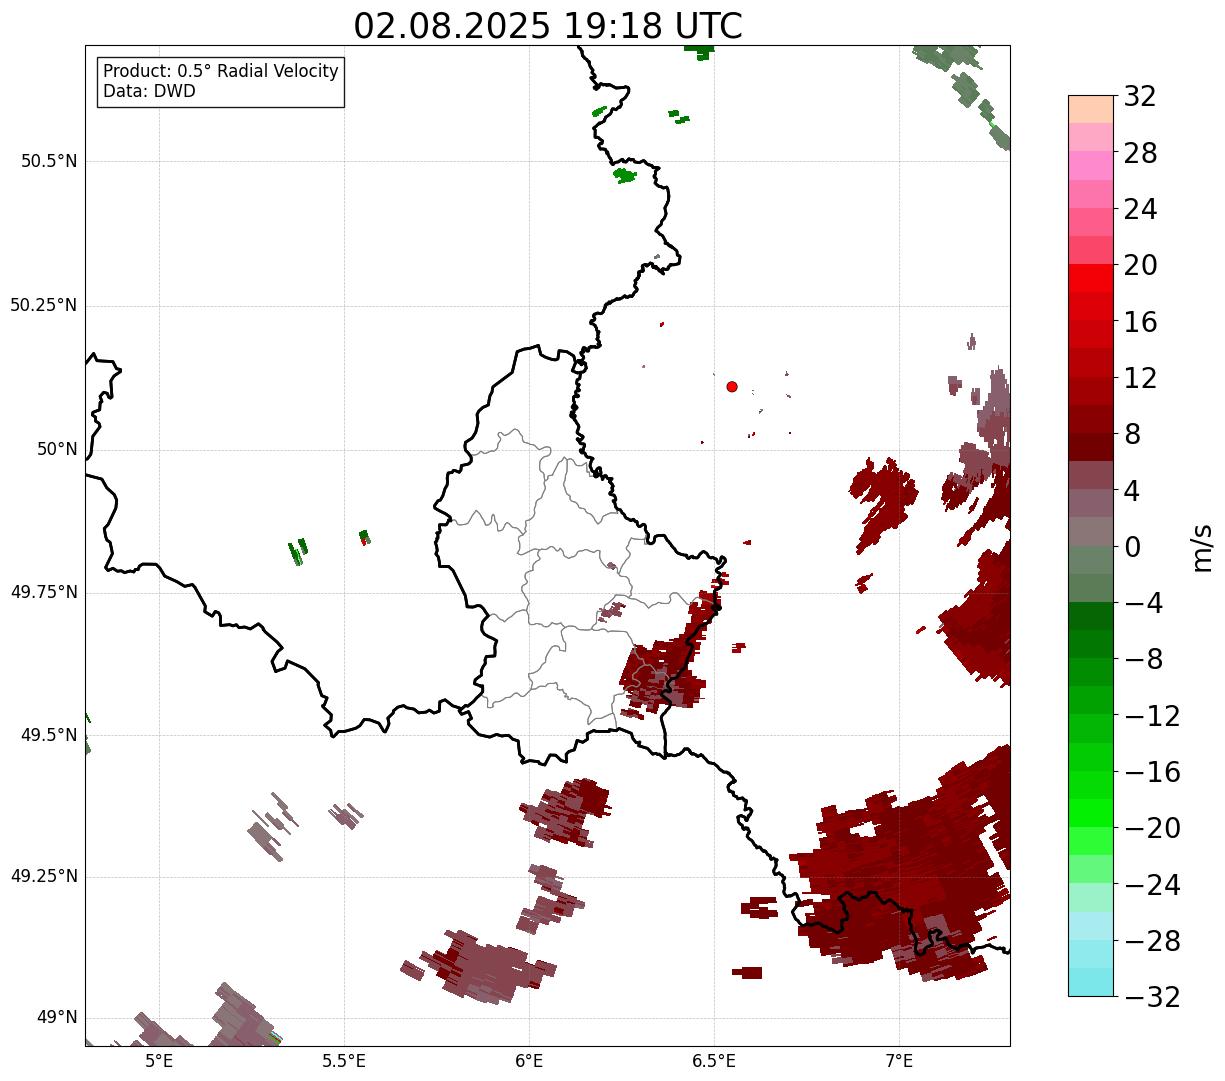1225x1081 pixels.
Task: Click the colorbar tick label 32
Action: point(1140,97)
